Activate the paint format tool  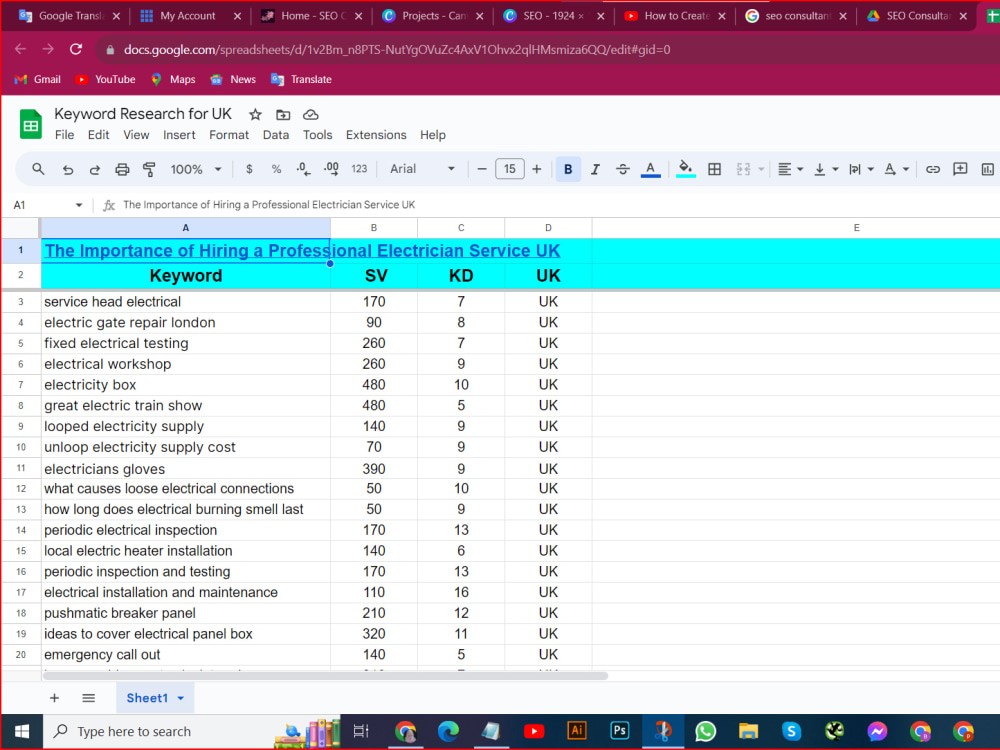coord(149,169)
